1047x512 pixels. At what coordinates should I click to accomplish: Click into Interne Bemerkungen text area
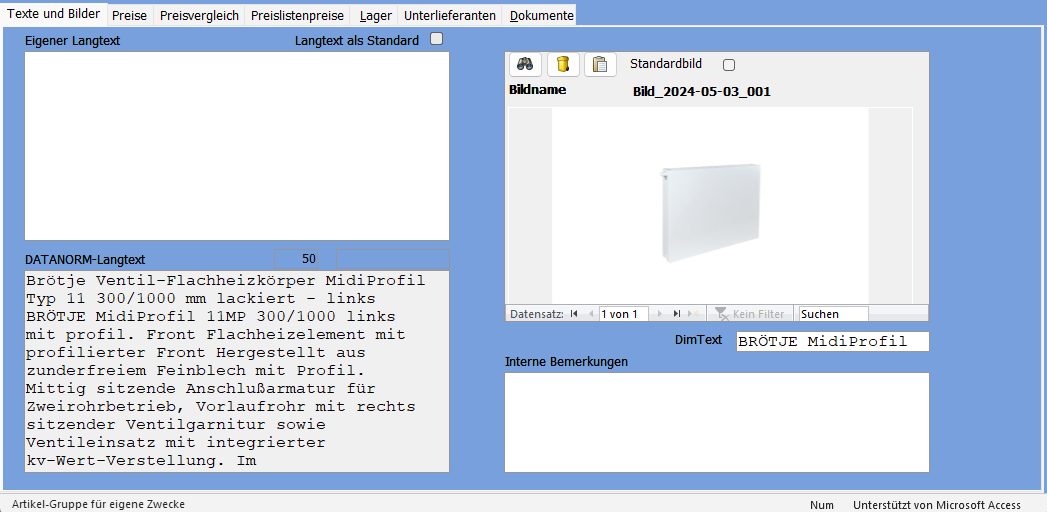coord(716,423)
